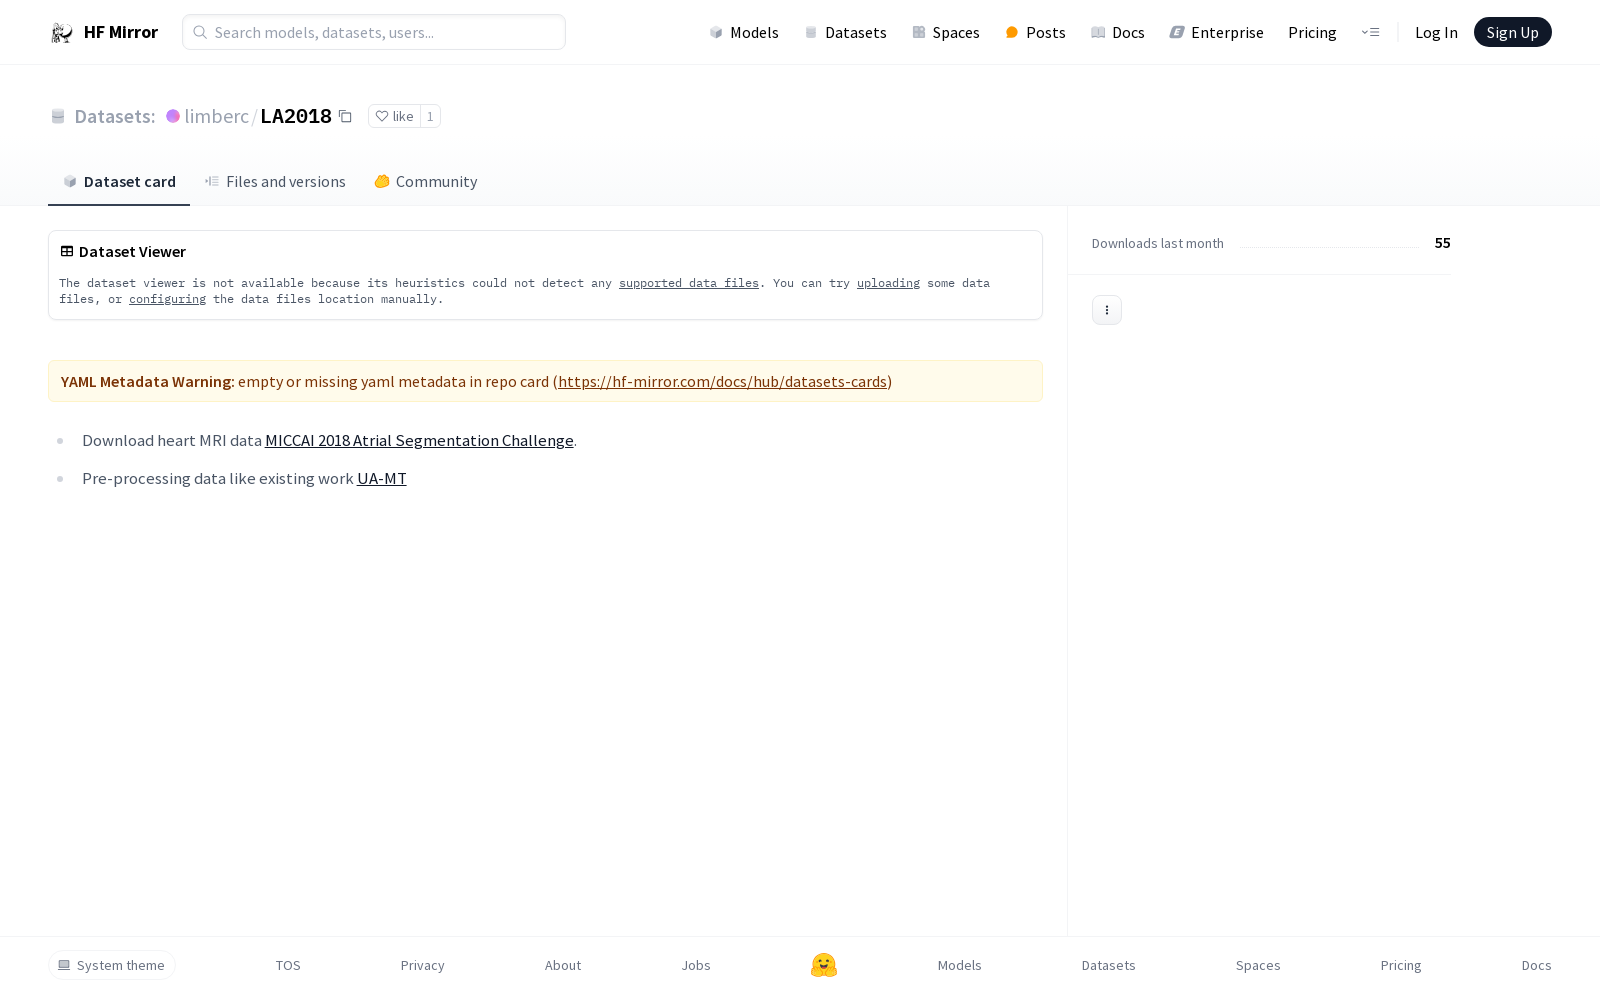Image resolution: width=1600 pixels, height=1000 pixels.
Task: Click the Sign Up button
Action: click(1512, 32)
